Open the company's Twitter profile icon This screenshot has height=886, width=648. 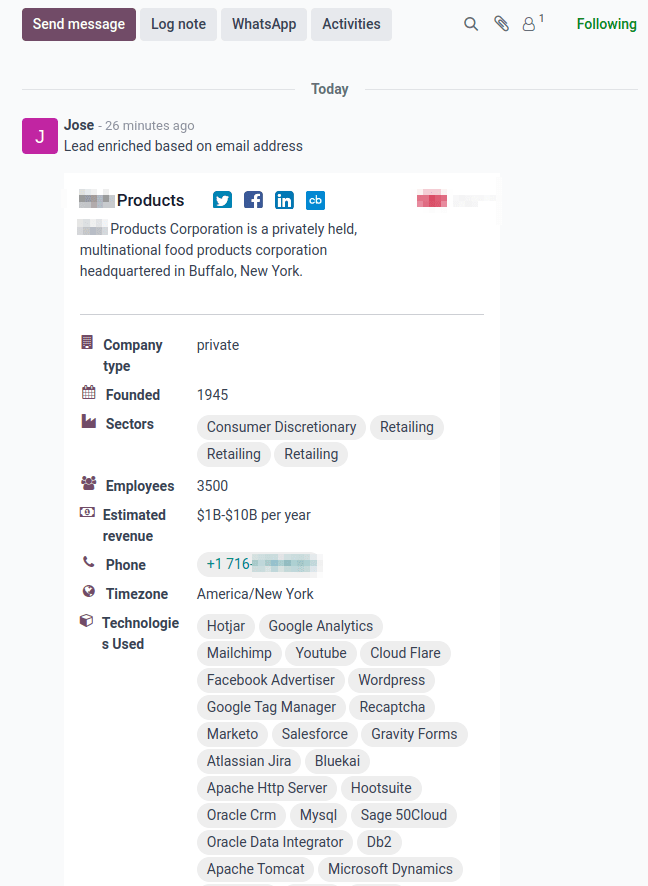tap(221, 200)
